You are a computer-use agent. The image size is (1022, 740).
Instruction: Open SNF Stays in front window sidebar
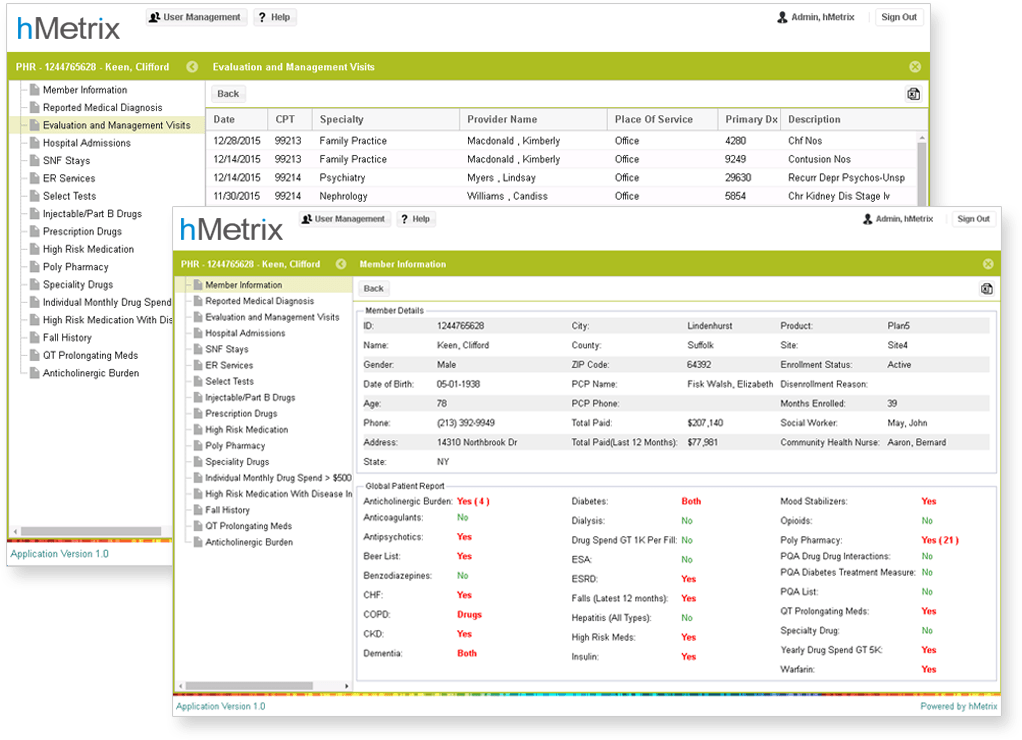pyautogui.click(x=227, y=349)
